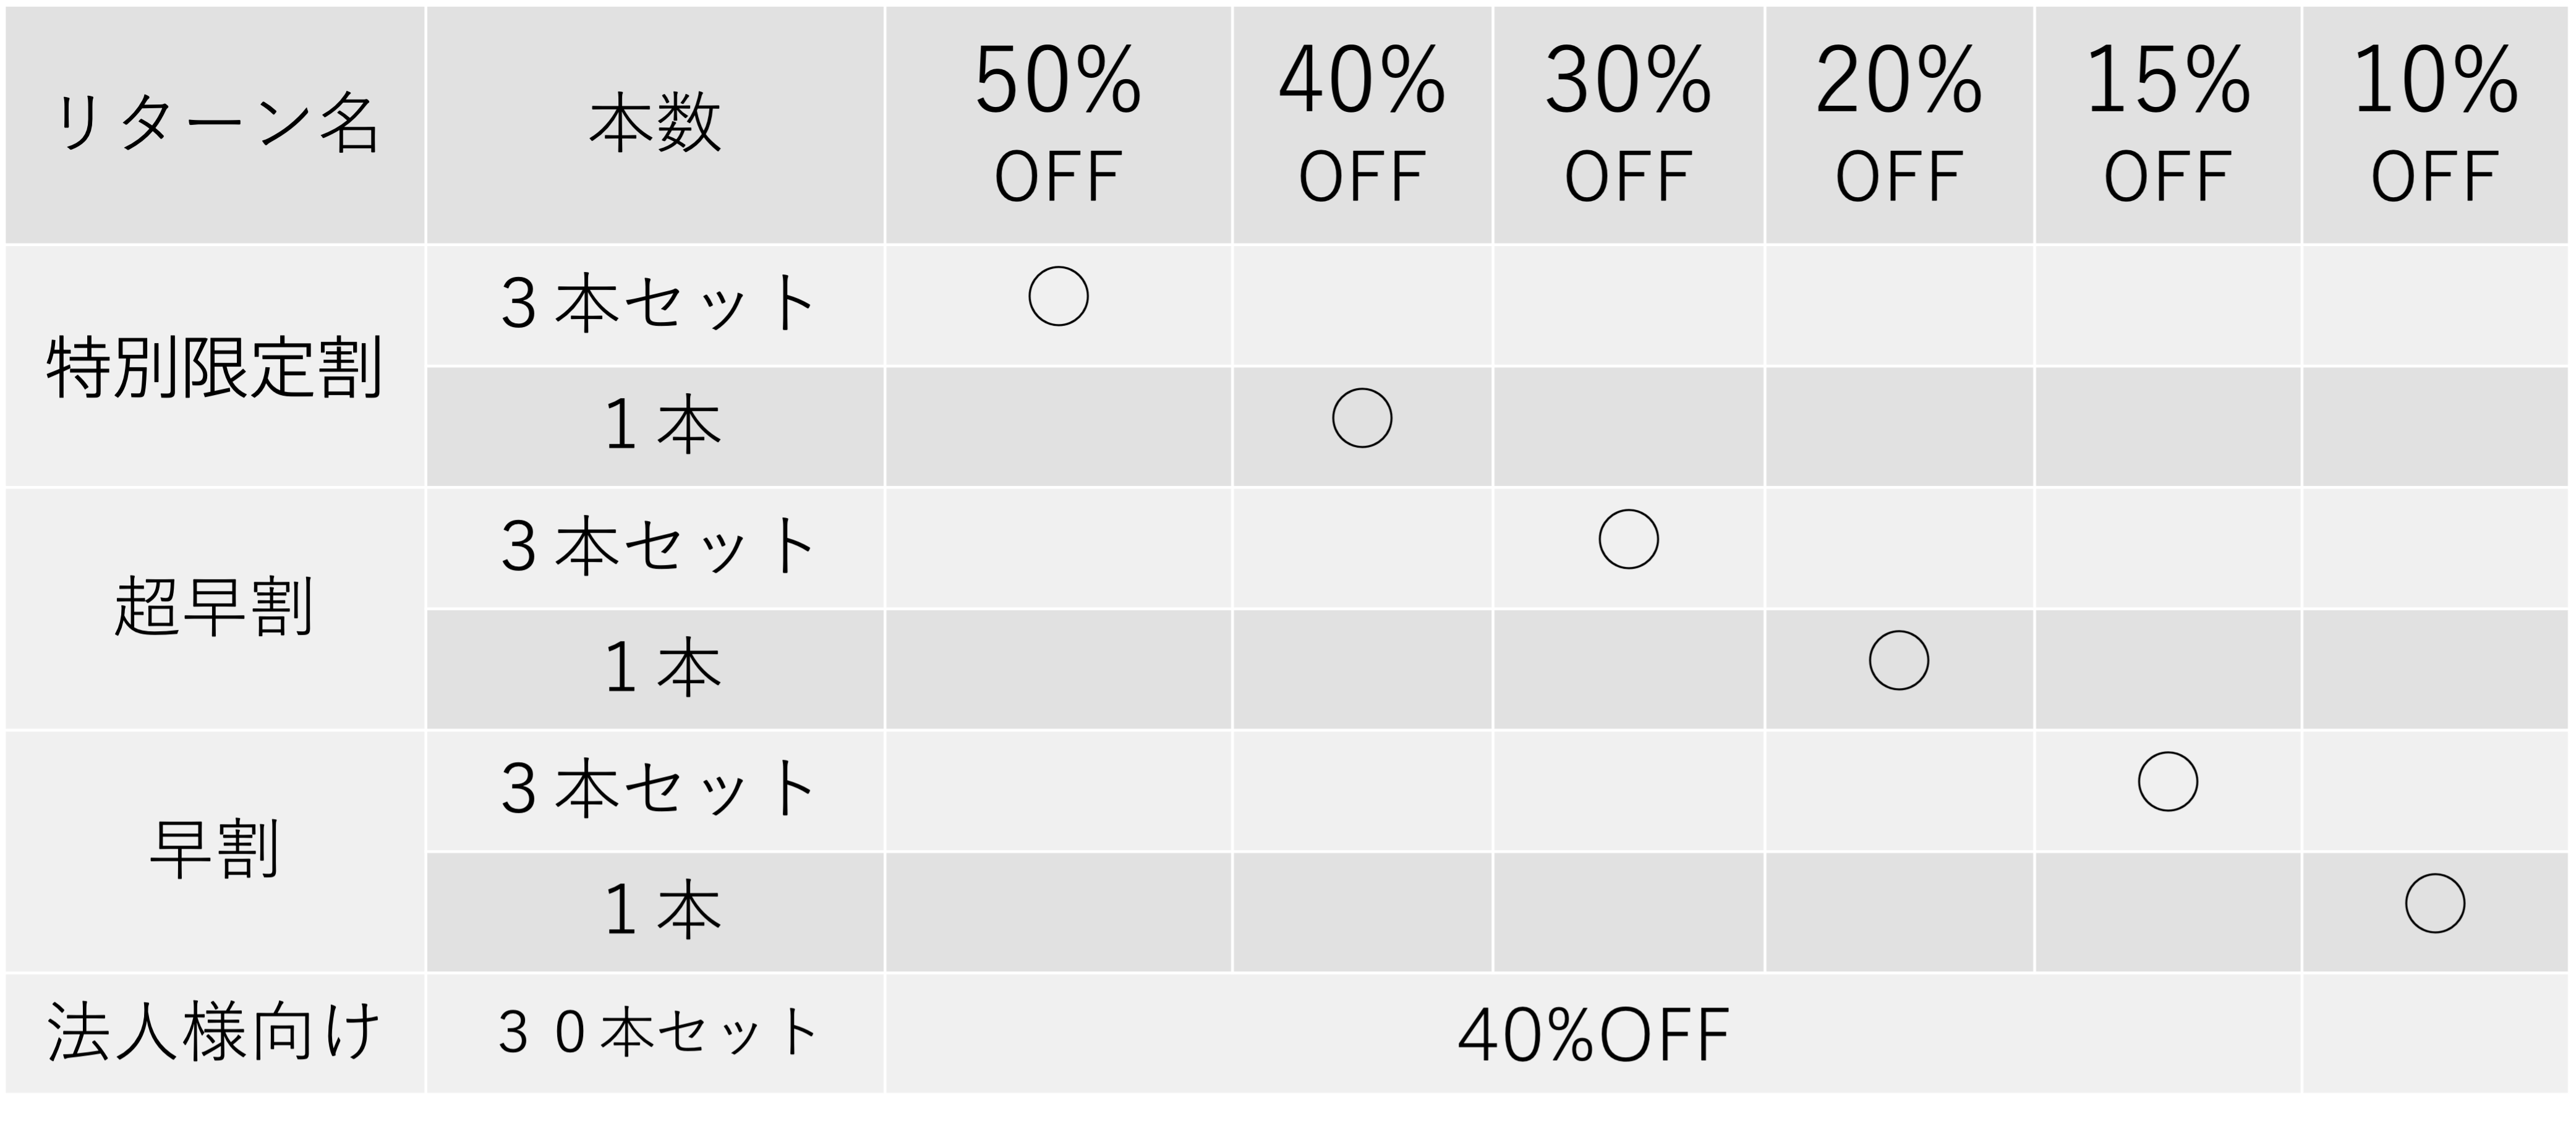Select the 10% OFF column header
Viewport: 2576px width, 1122px height.
tap(2434, 125)
